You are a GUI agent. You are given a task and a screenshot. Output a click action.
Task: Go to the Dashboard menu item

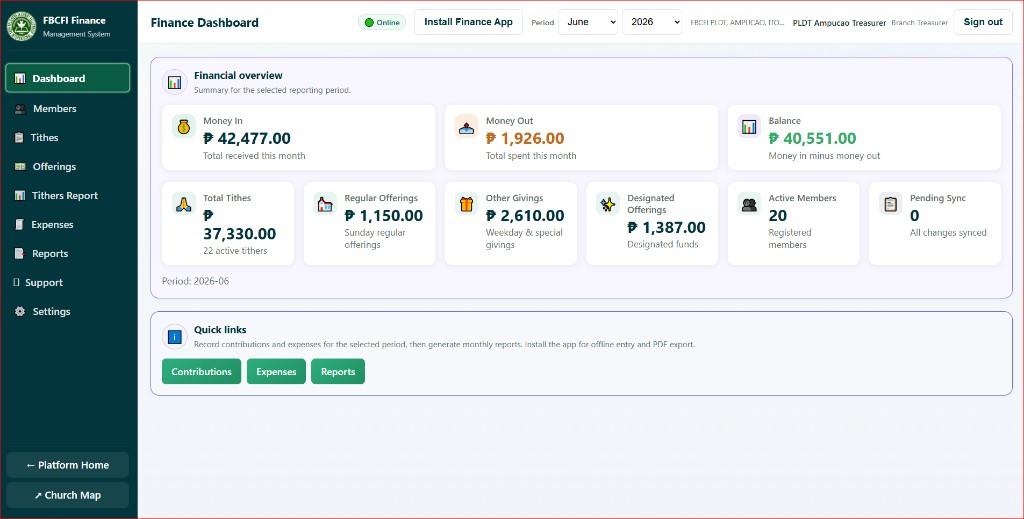point(68,78)
